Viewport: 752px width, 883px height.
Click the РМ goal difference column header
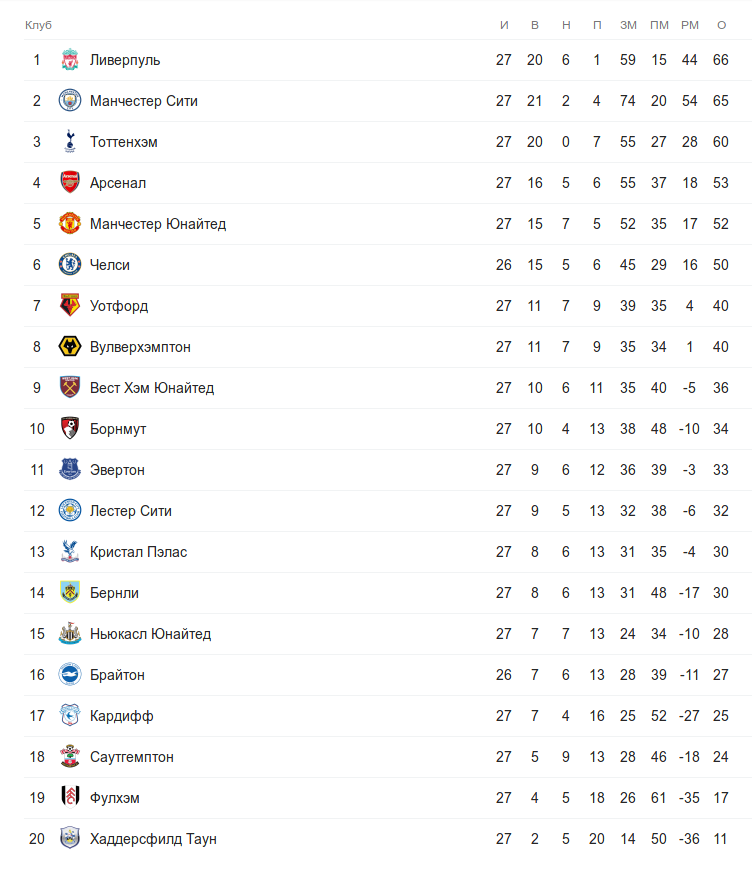point(689,24)
